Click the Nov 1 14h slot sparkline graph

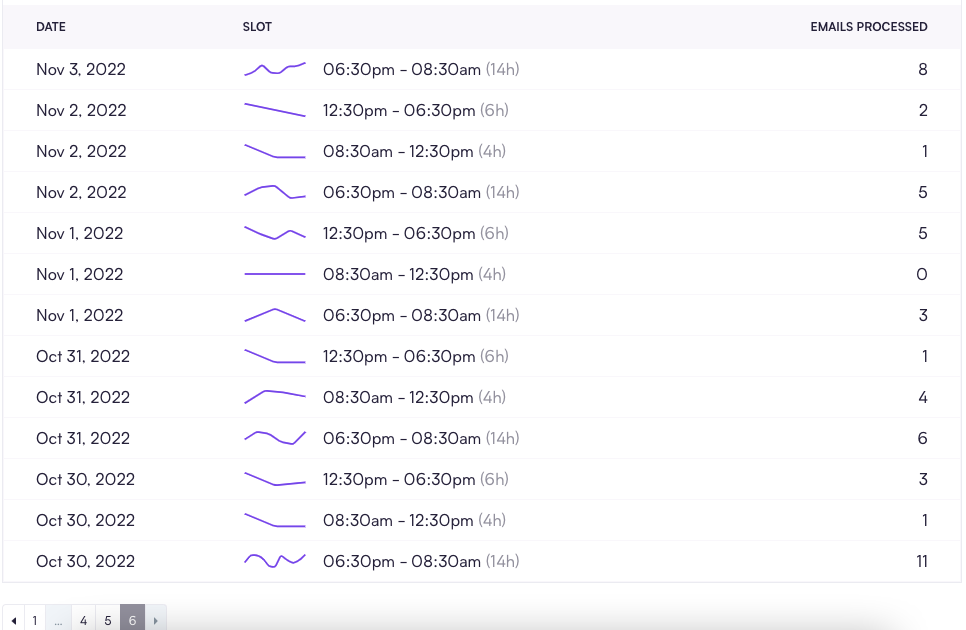pos(275,315)
